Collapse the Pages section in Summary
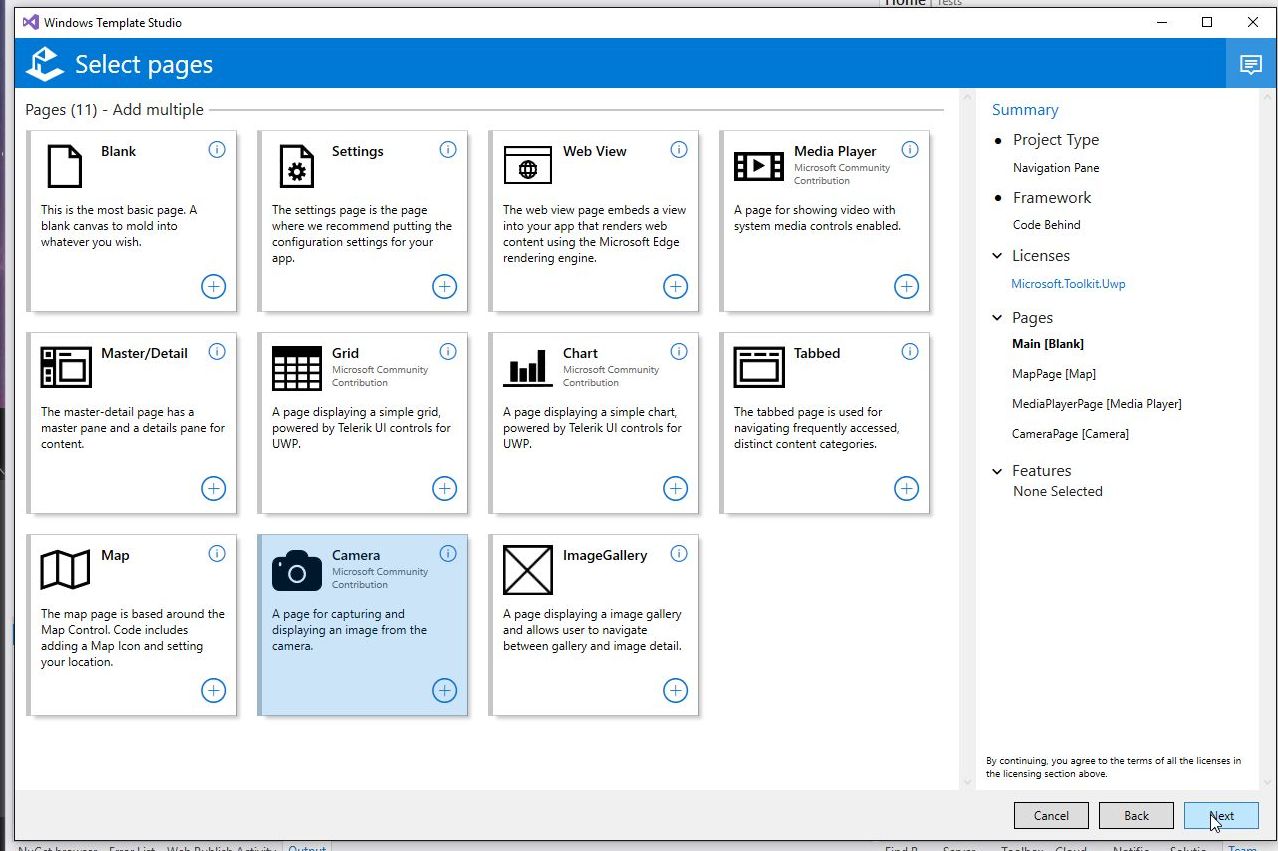1278x851 pixels. pyautogui.click(x=997, y=318)
